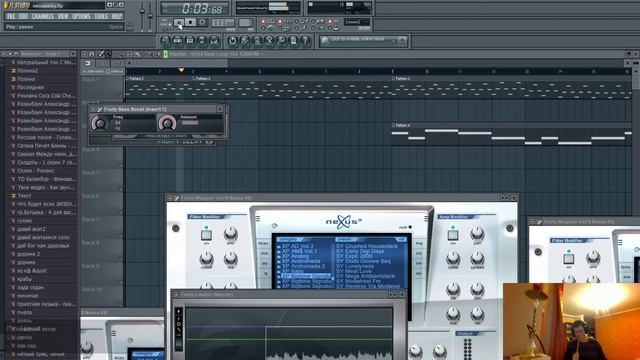640x360 pixels.
Task: Toggle Amp Modifier on button in front Nexus
Action: [453, 235]
